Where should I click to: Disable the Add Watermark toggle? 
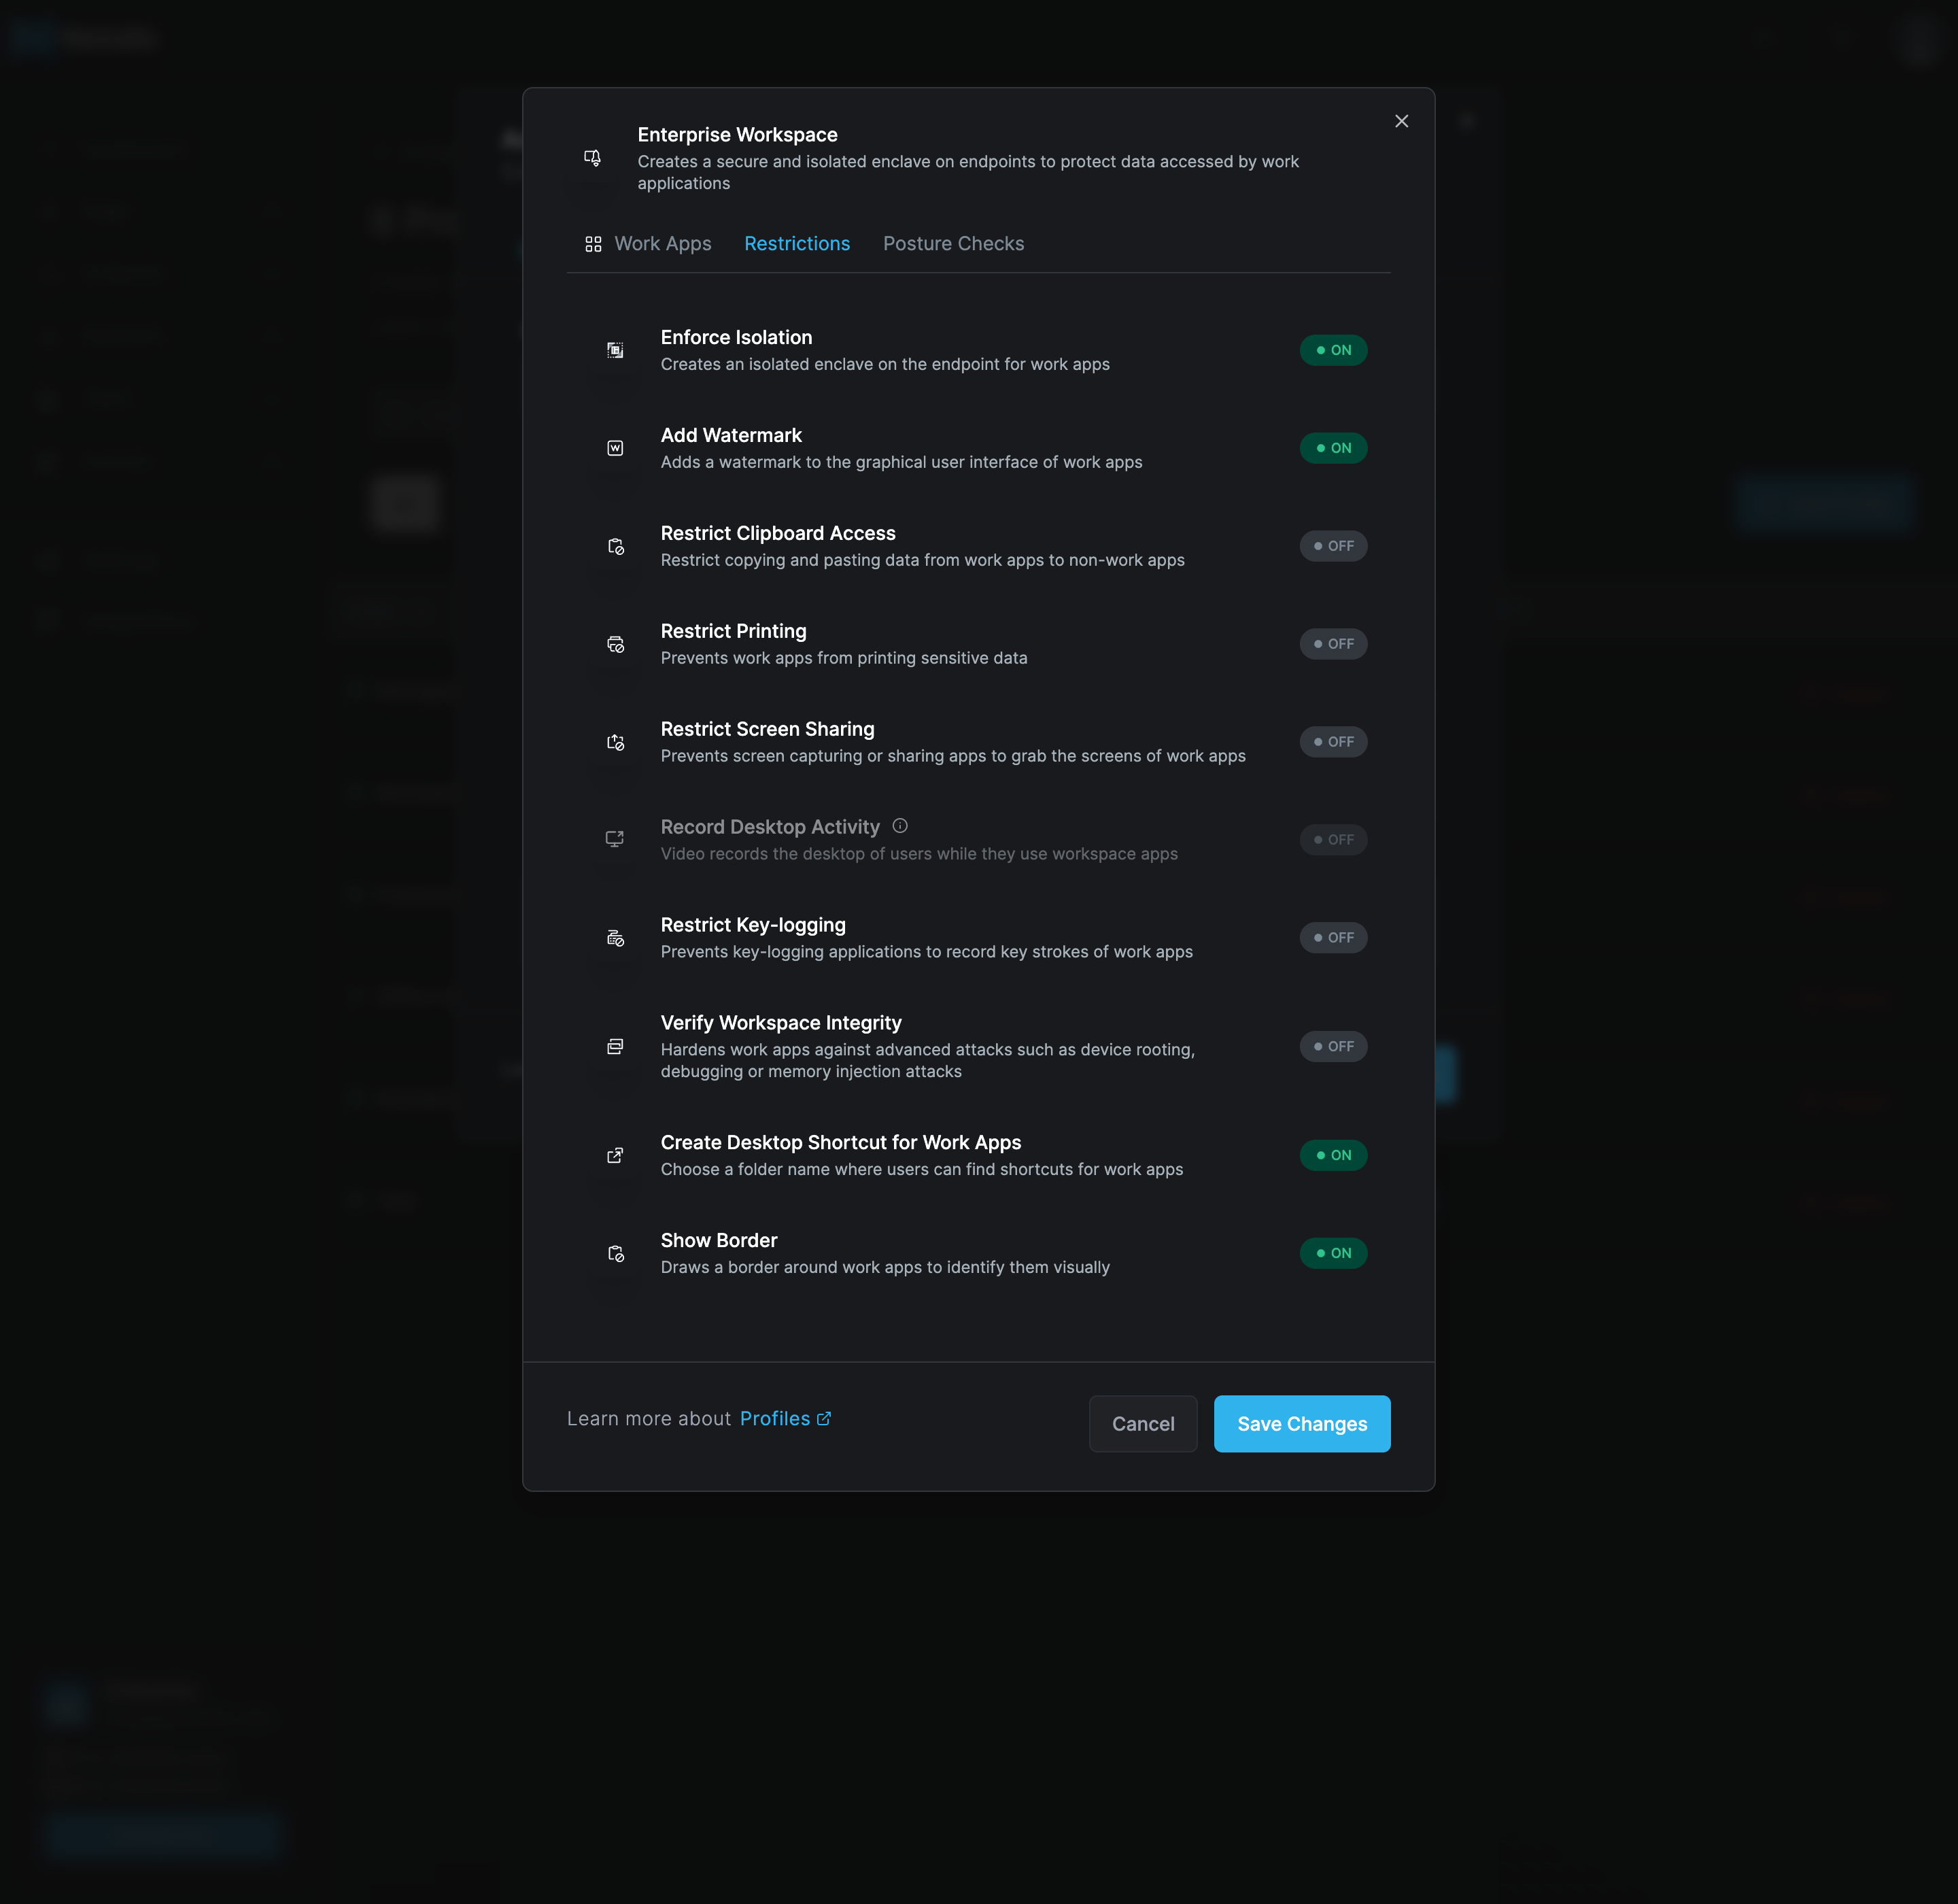click(1333, 448)
